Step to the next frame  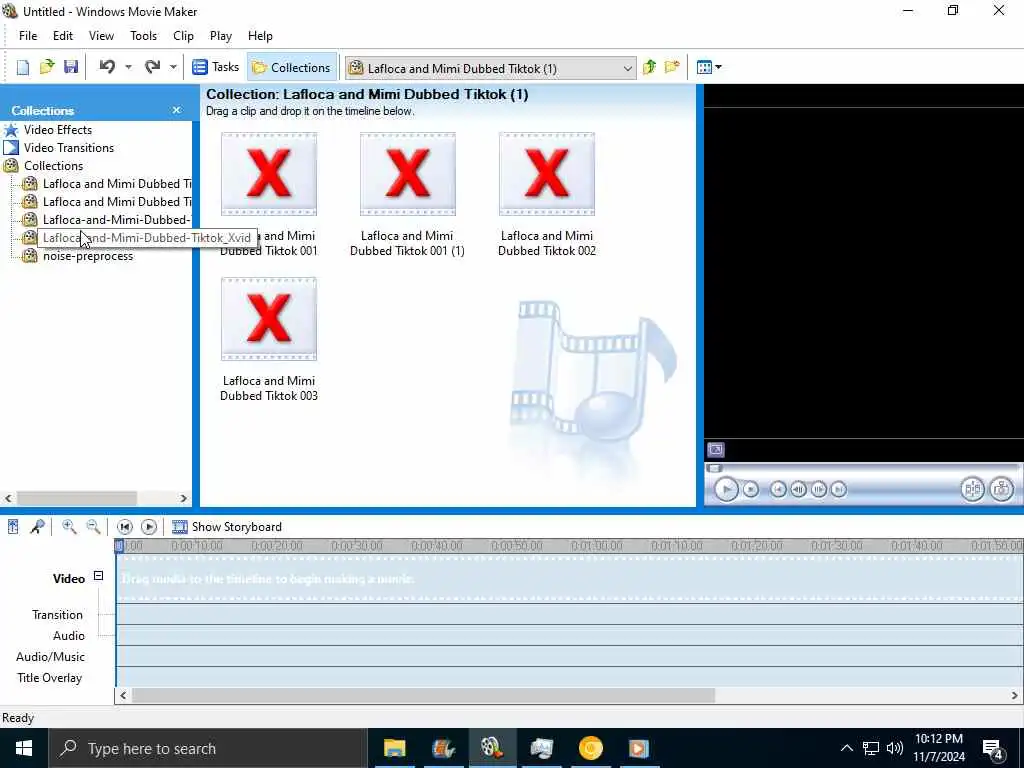point(818,489)
